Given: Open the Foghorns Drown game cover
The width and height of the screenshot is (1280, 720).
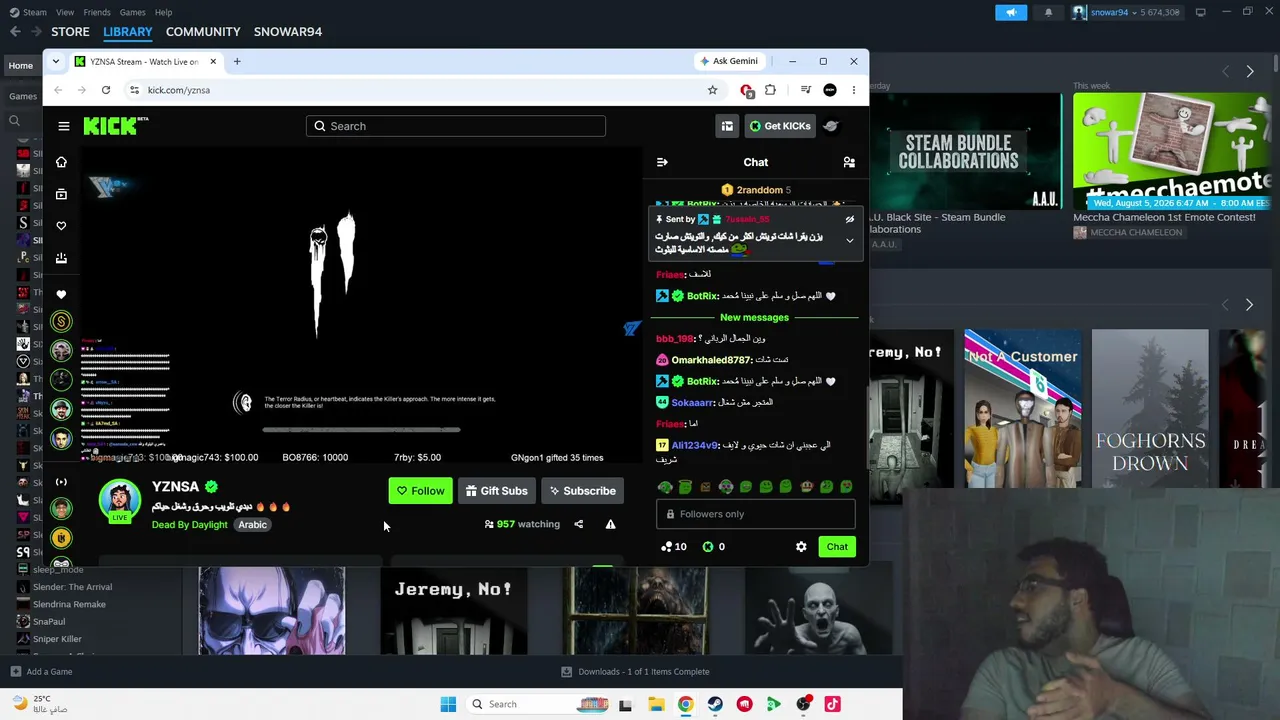Looking at the screenshot, I should tap(1150, 415).
